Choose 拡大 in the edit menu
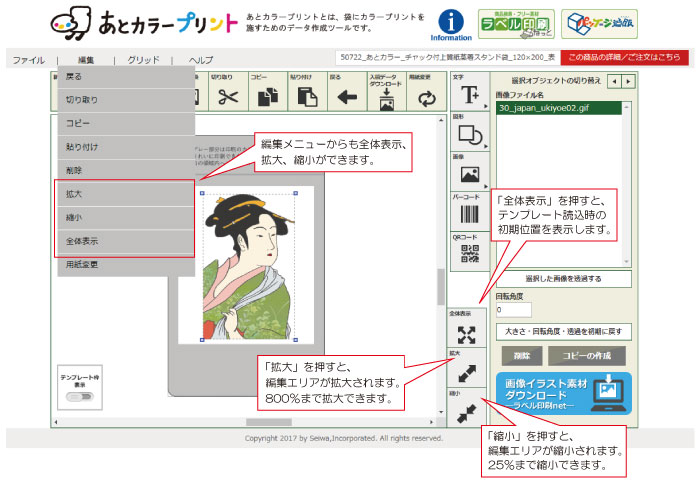This screenshot has height=480, width=700. 126,194
